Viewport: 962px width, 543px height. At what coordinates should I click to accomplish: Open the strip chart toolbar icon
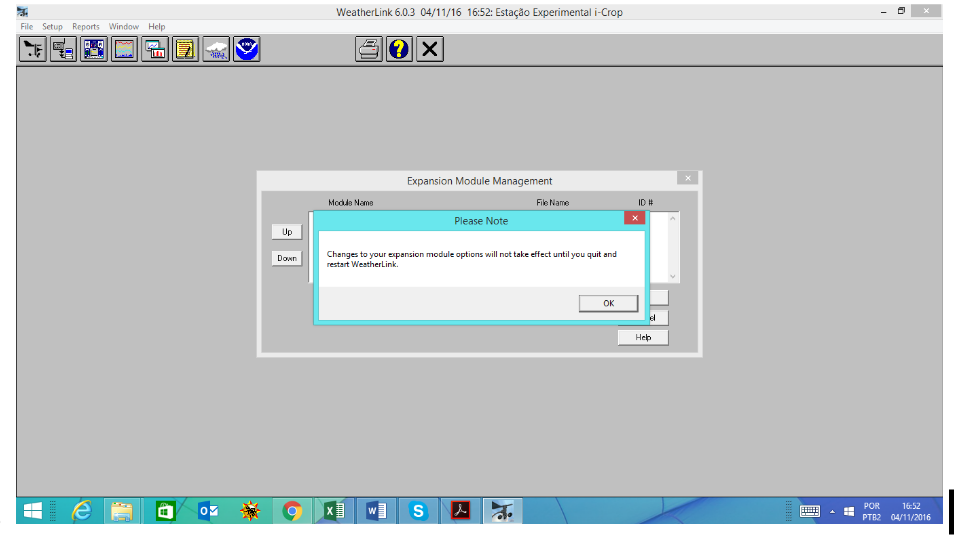[125, 49]
